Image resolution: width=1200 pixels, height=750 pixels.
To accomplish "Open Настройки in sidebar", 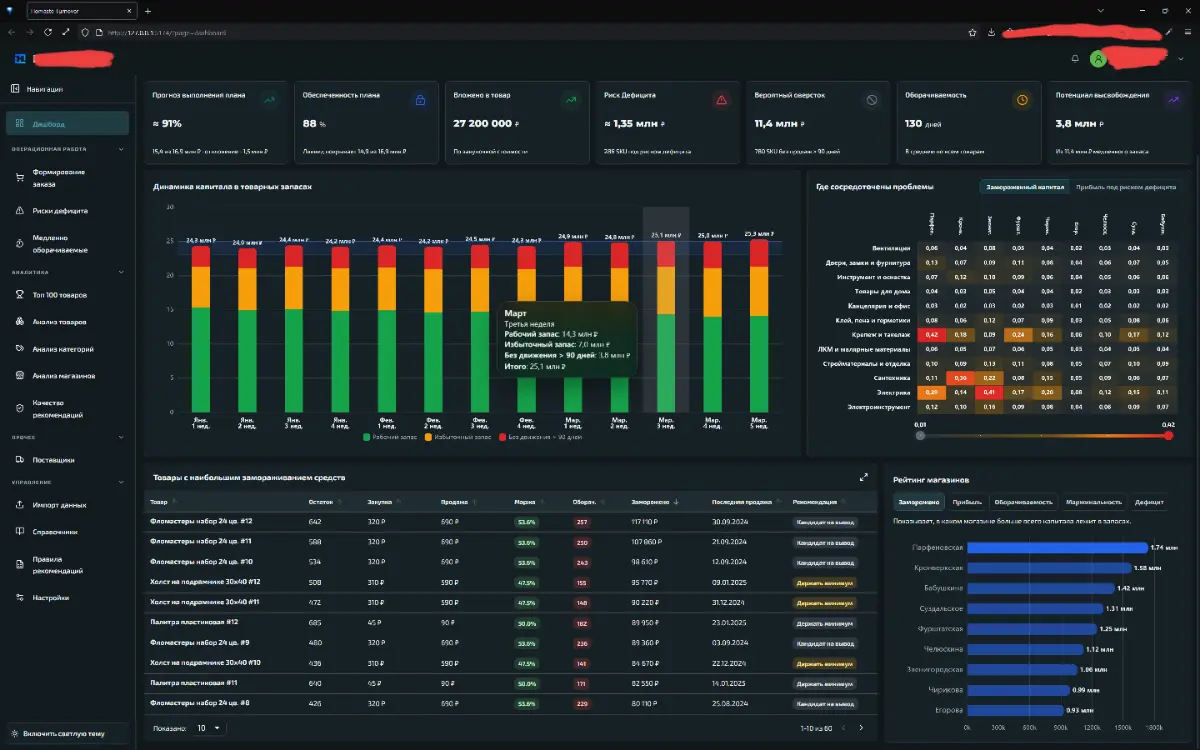I will click(67, 598).
